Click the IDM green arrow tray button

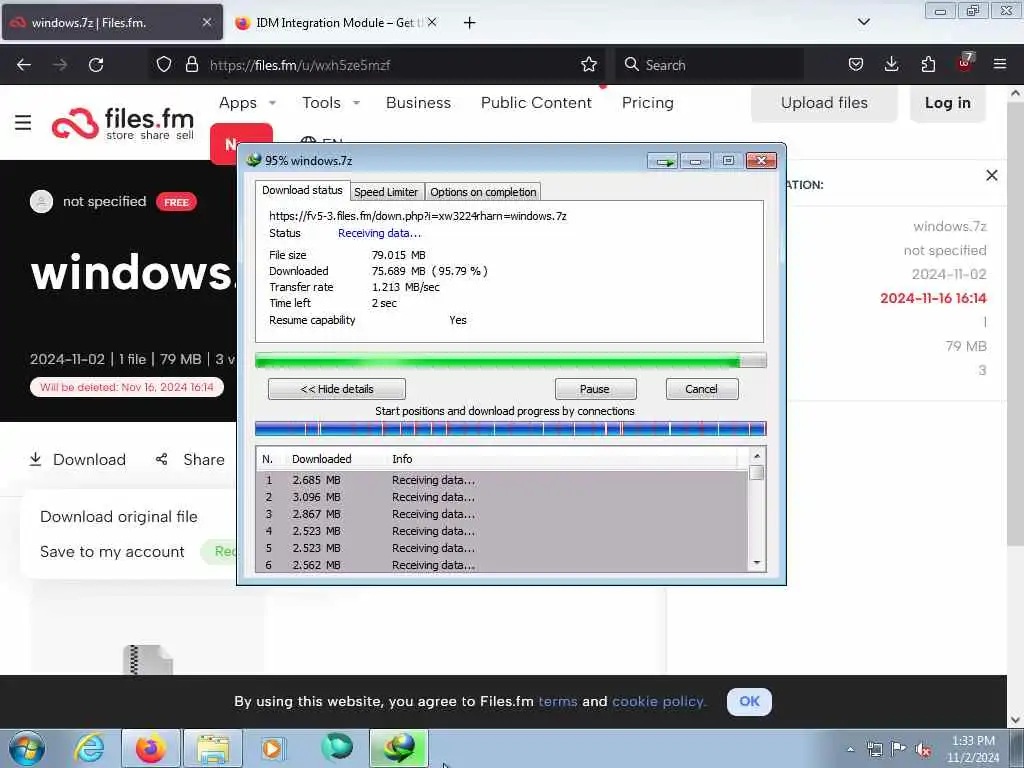pyautogui.click(x=664, y=161)
